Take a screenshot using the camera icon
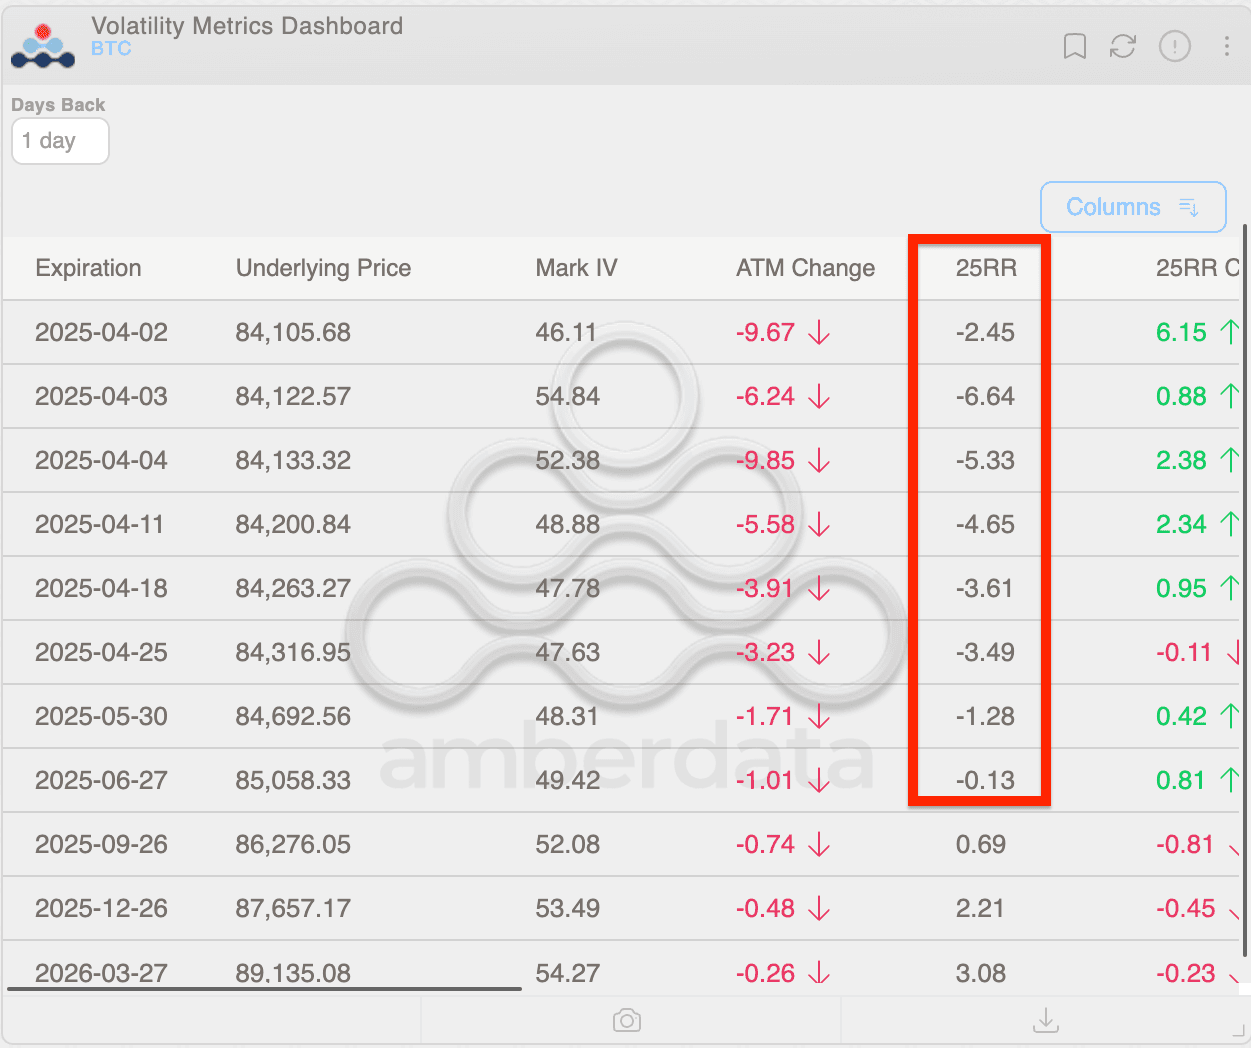The image size is (1251, 1048). pos(627,1020)
